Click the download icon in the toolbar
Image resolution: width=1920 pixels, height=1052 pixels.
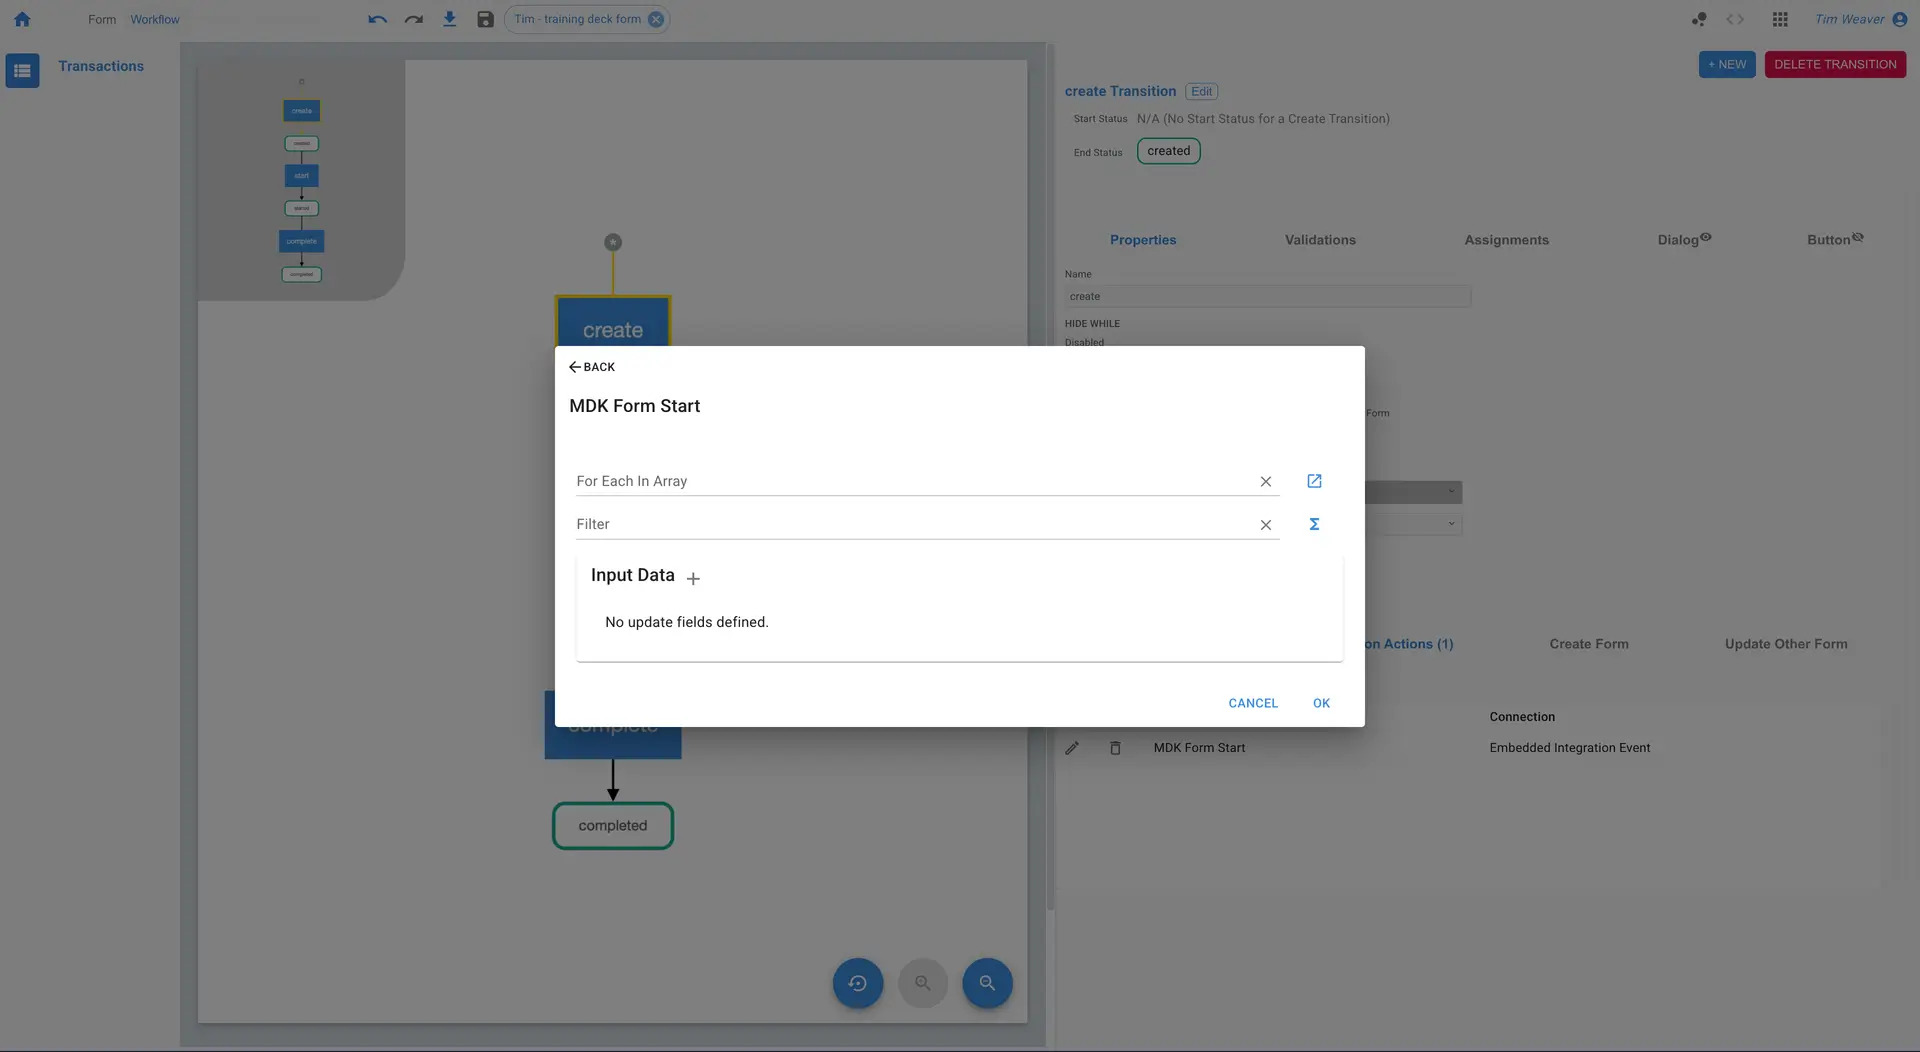pos(449,18)
